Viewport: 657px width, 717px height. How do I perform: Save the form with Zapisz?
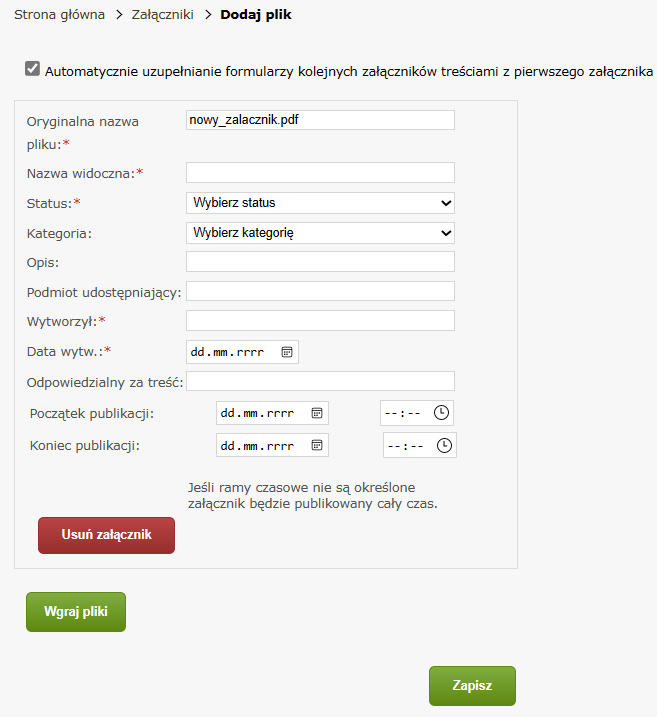coord(472,686)
